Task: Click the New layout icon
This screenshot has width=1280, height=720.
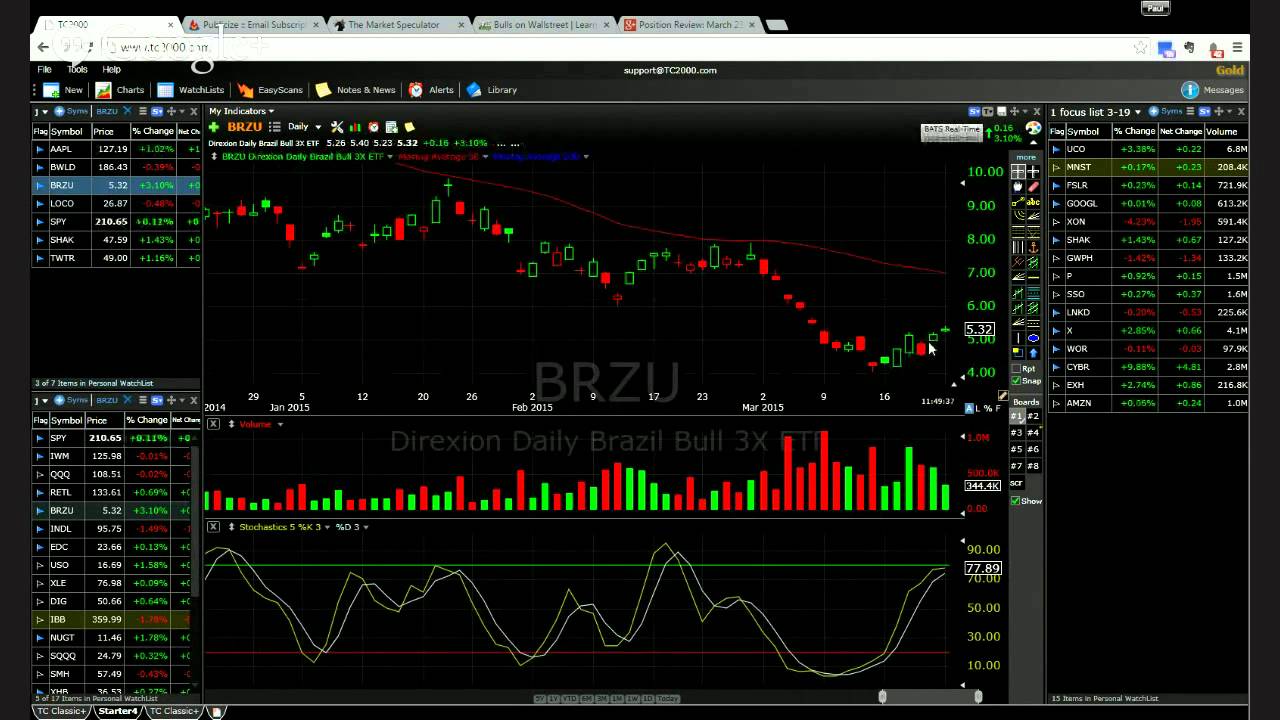Action: [51, 90]
